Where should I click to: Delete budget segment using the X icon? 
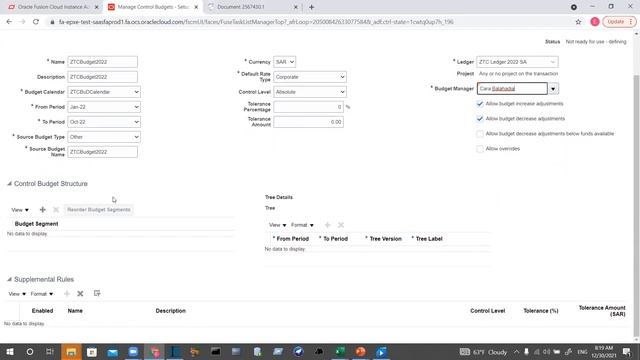click(56, 209)
